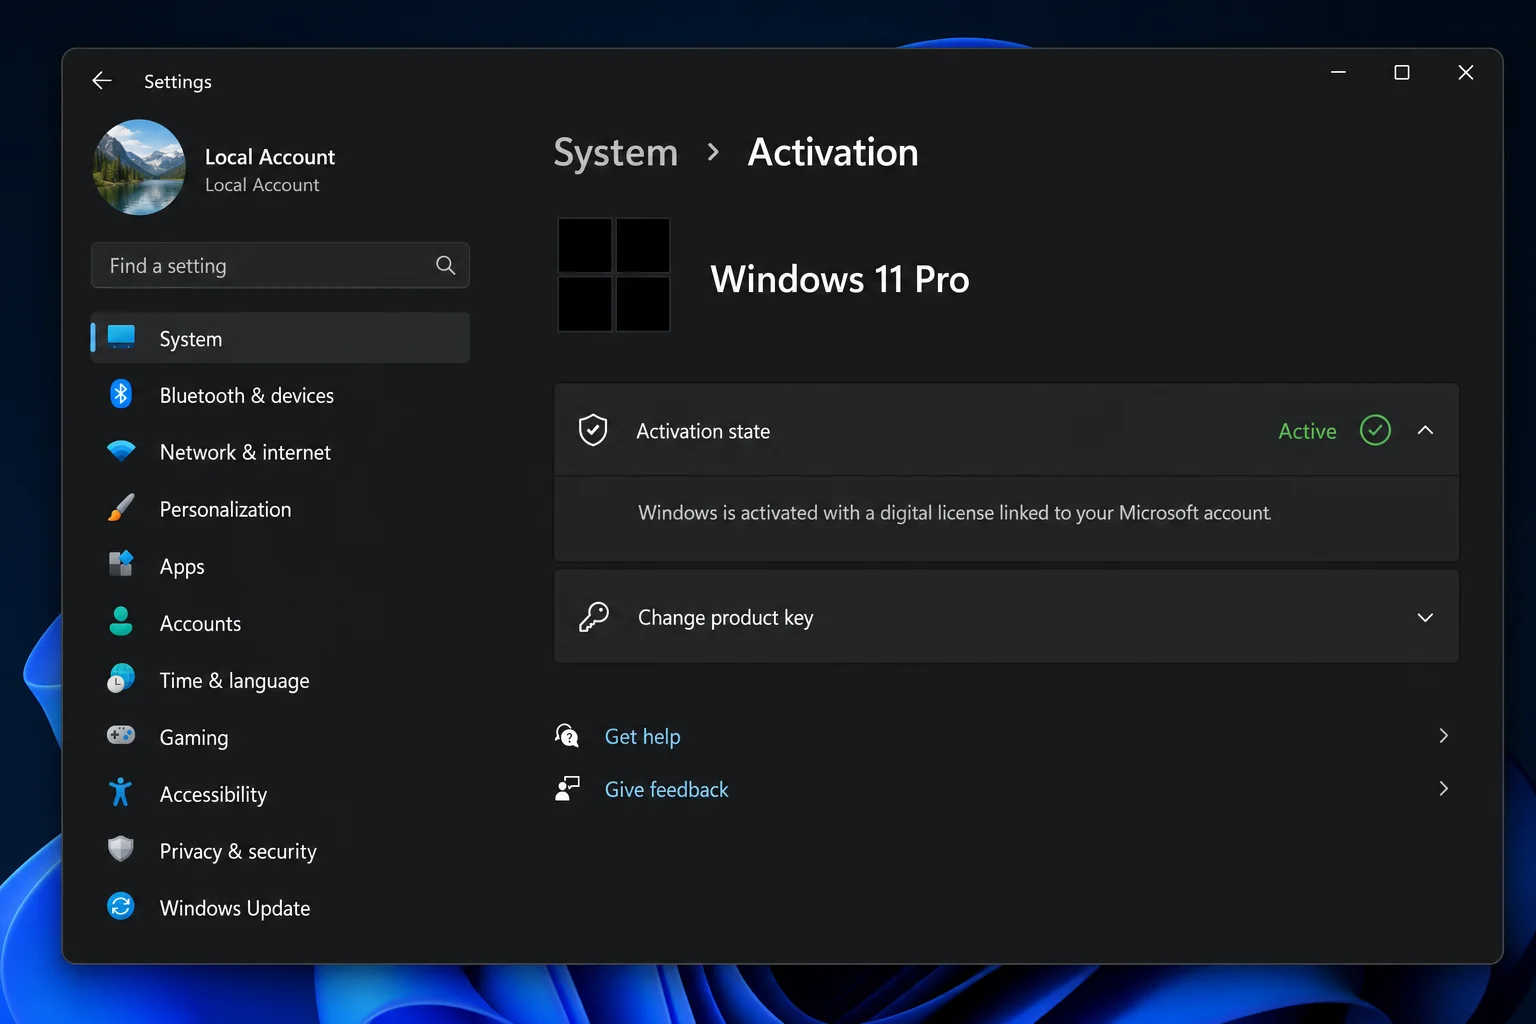Open Apps settings label

(182, 567)
